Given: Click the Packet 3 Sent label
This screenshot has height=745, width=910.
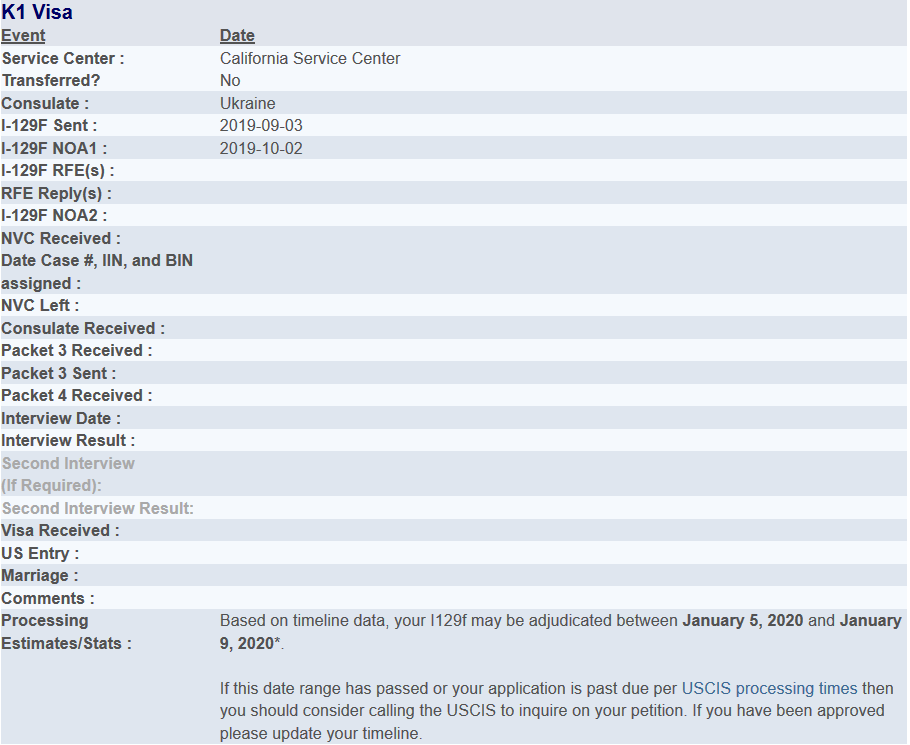Looking at the screenshot, I should pyautogui.click(x=59, y=373).
